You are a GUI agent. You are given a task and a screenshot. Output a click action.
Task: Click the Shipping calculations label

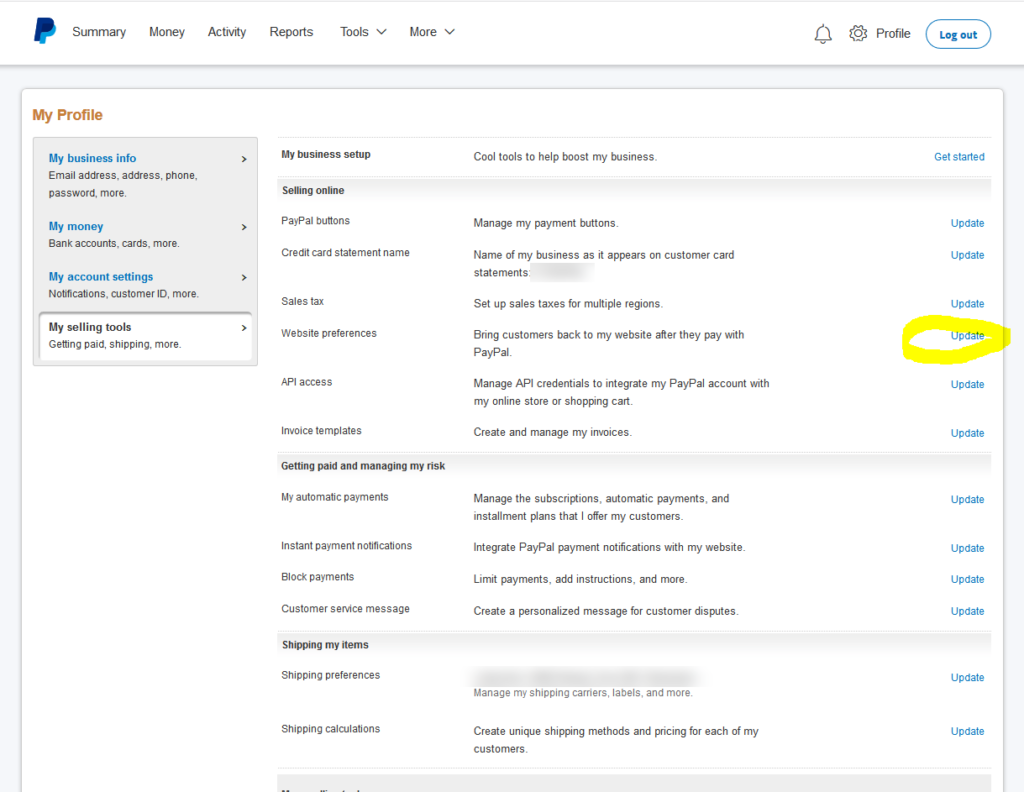(x=330, y=729)
